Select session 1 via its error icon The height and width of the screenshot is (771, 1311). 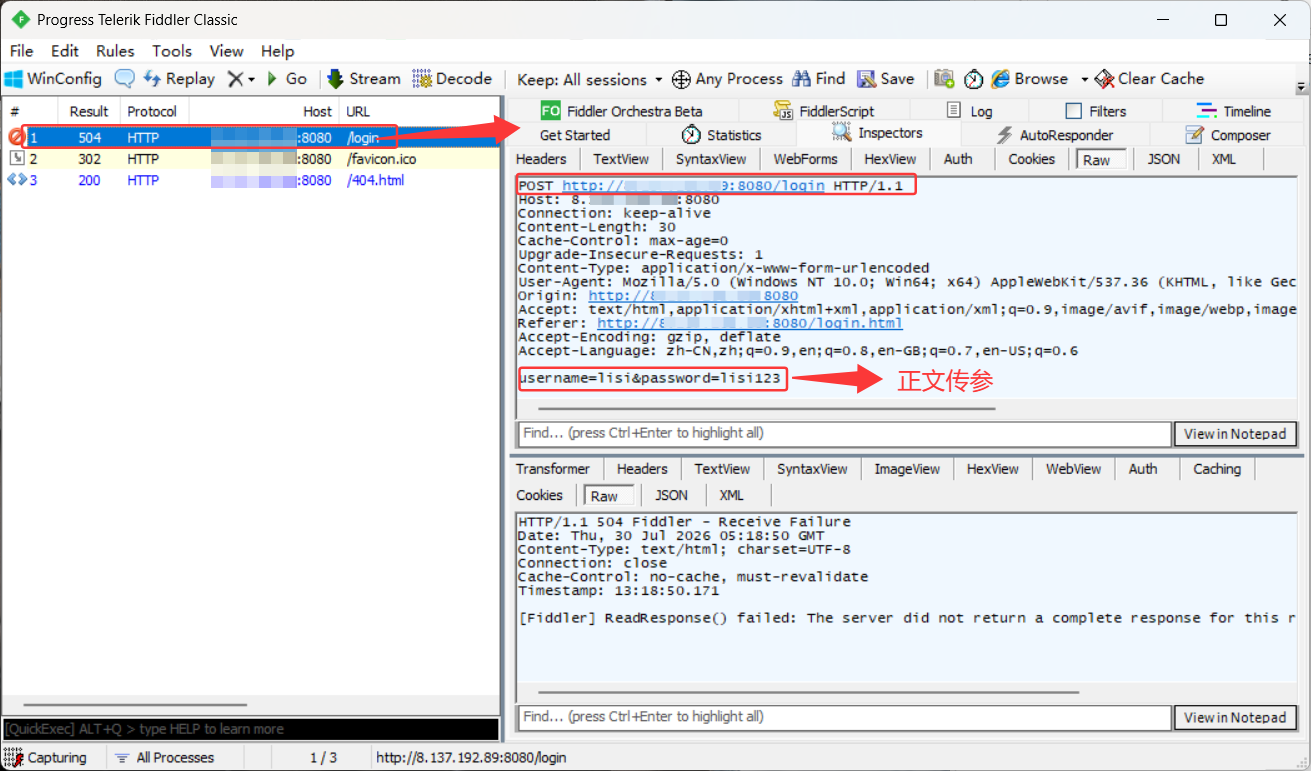15,137
